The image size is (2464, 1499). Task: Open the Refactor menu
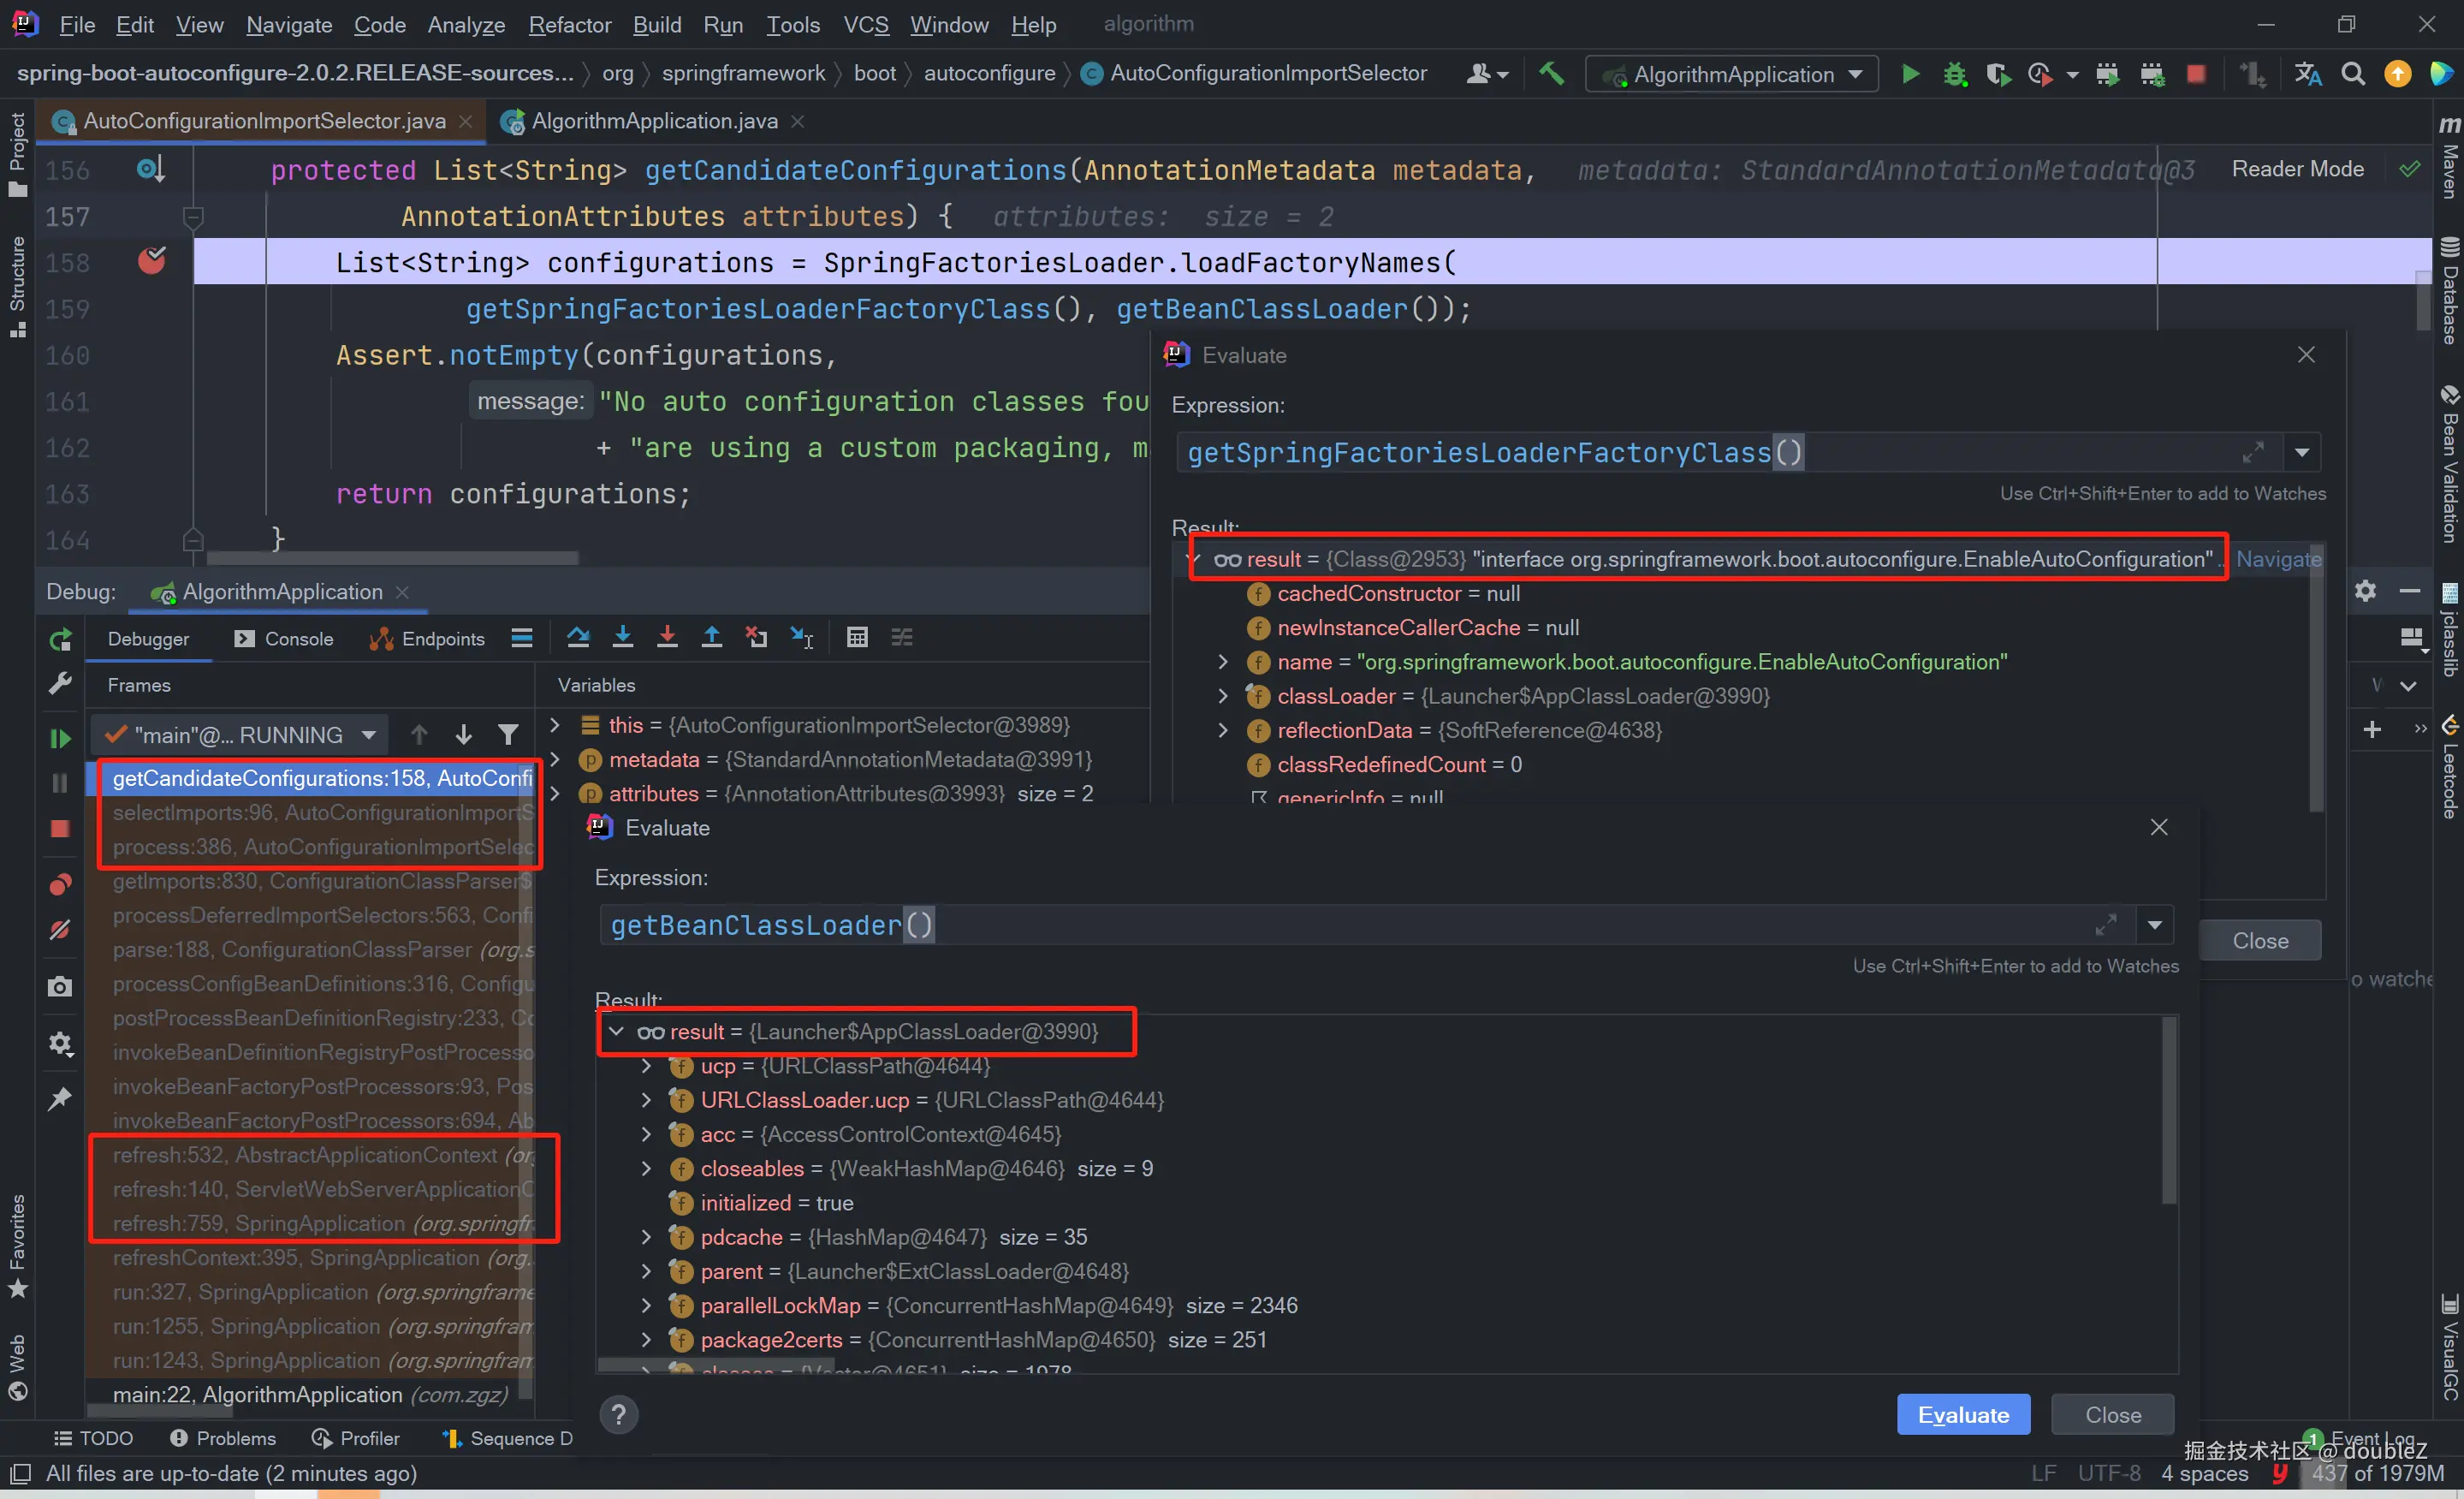[569, 24]
